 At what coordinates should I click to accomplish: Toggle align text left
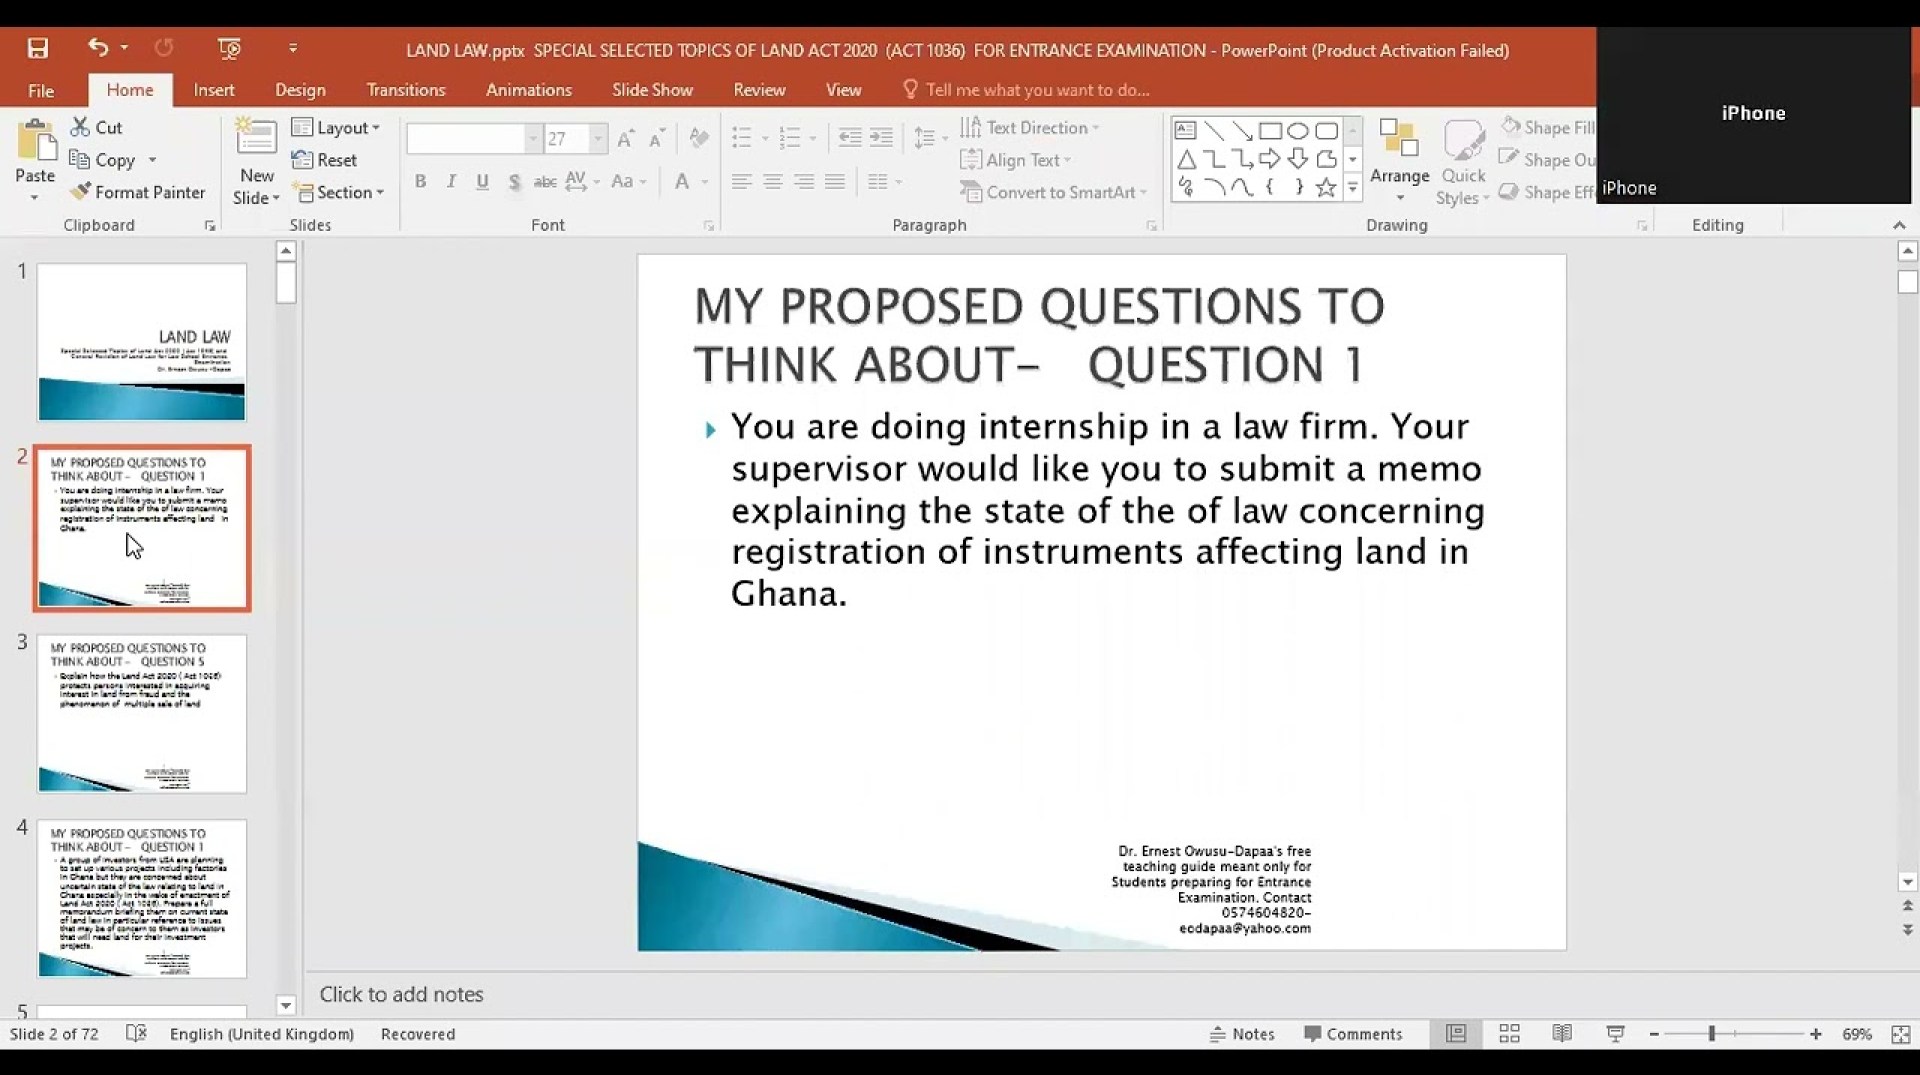tap(741, 182)
